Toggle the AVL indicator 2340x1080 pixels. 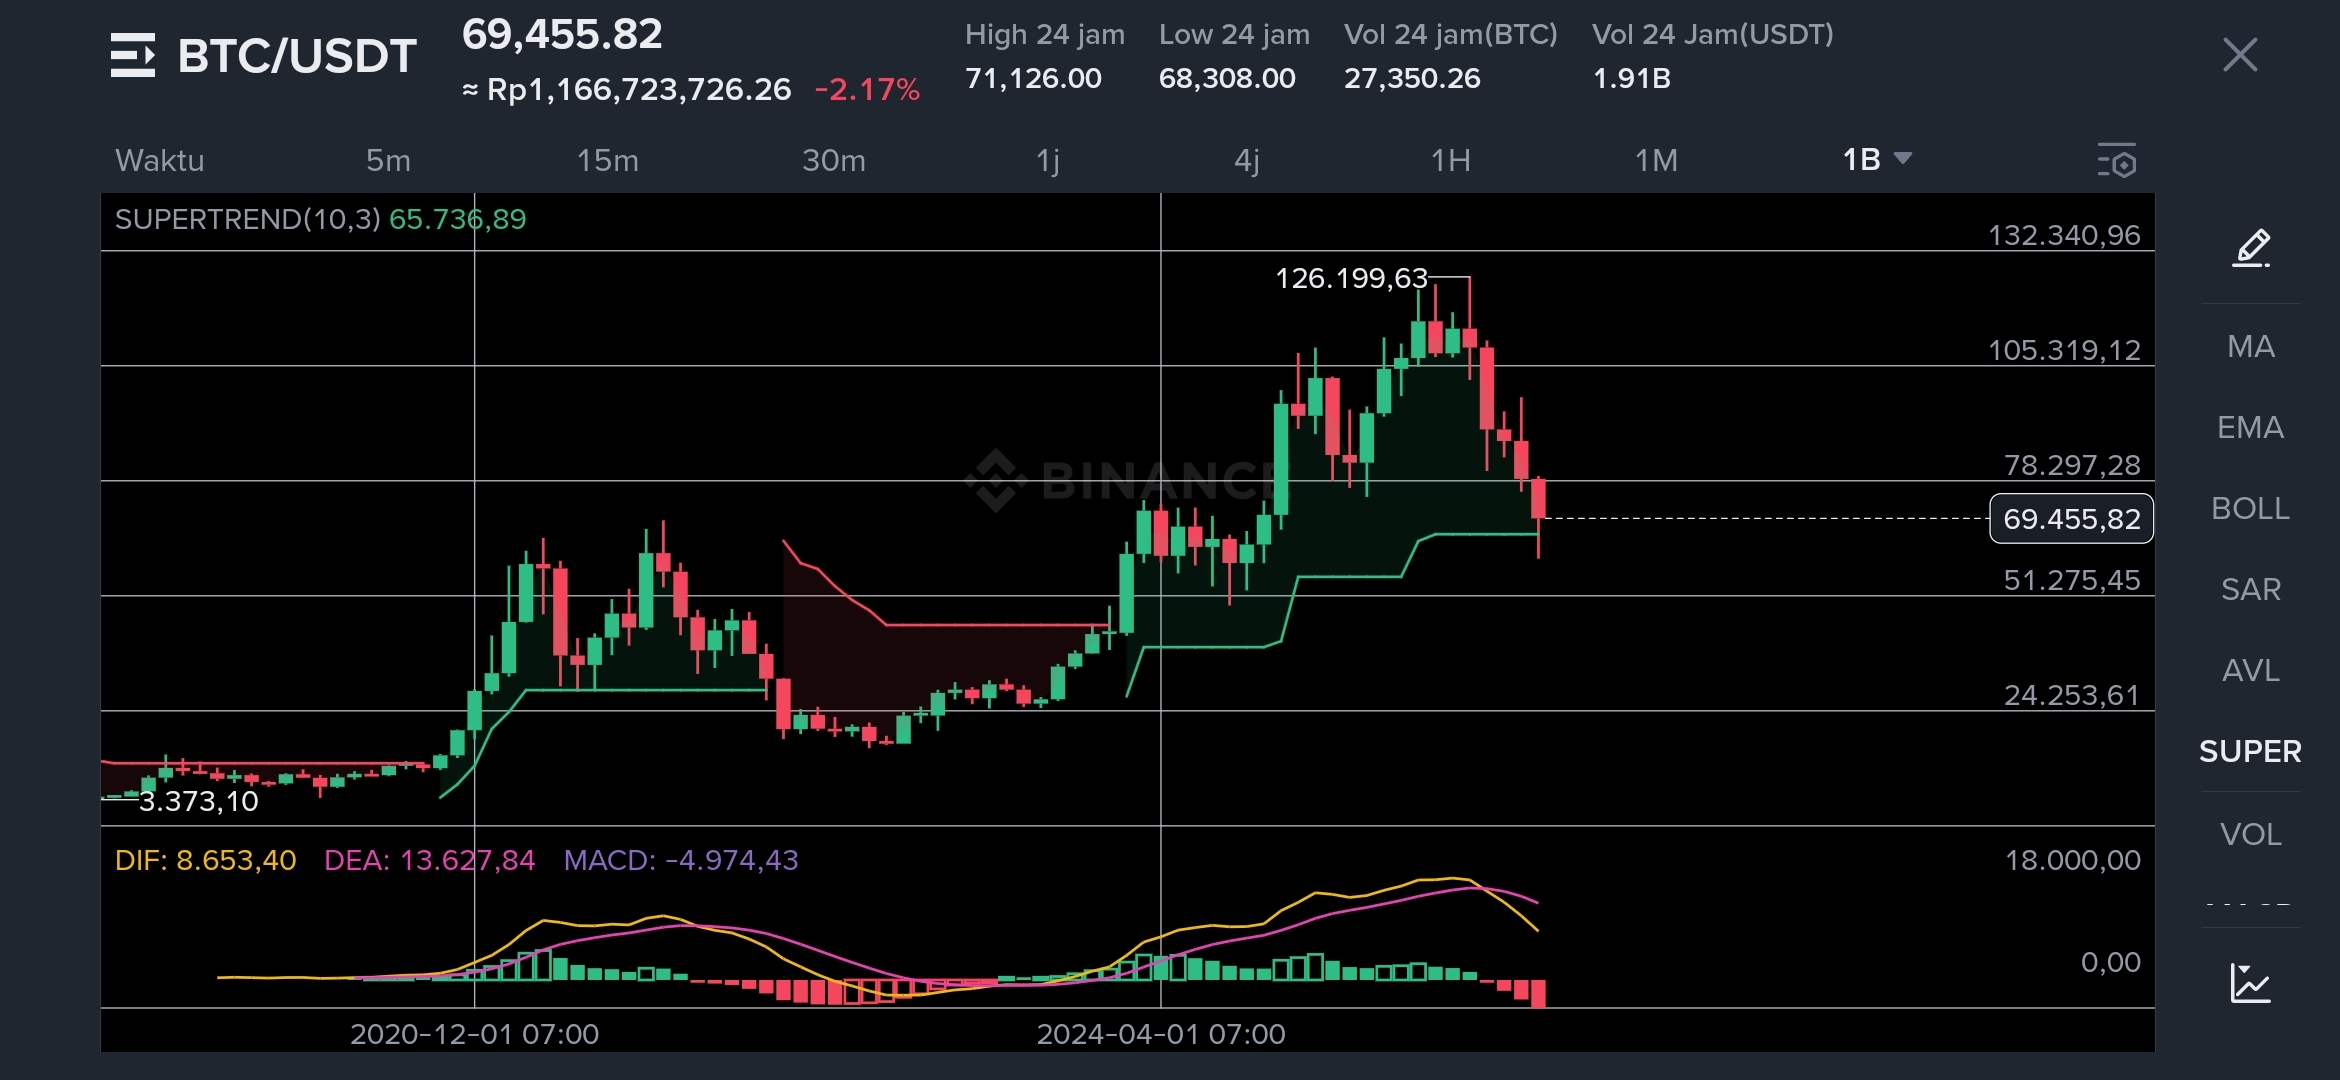click(x=2250, y=671)
